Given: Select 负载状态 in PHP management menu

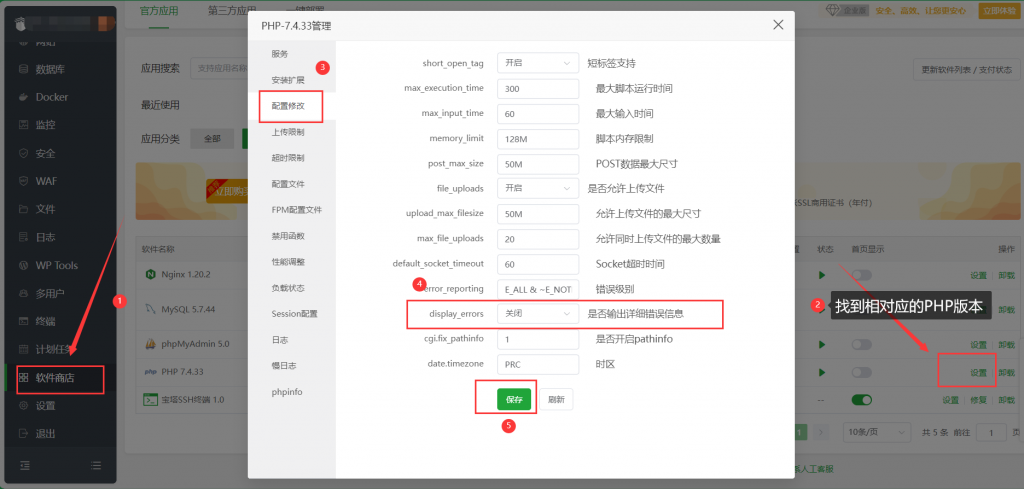Looking at the screenshot, I should click(x=287, y=288).
